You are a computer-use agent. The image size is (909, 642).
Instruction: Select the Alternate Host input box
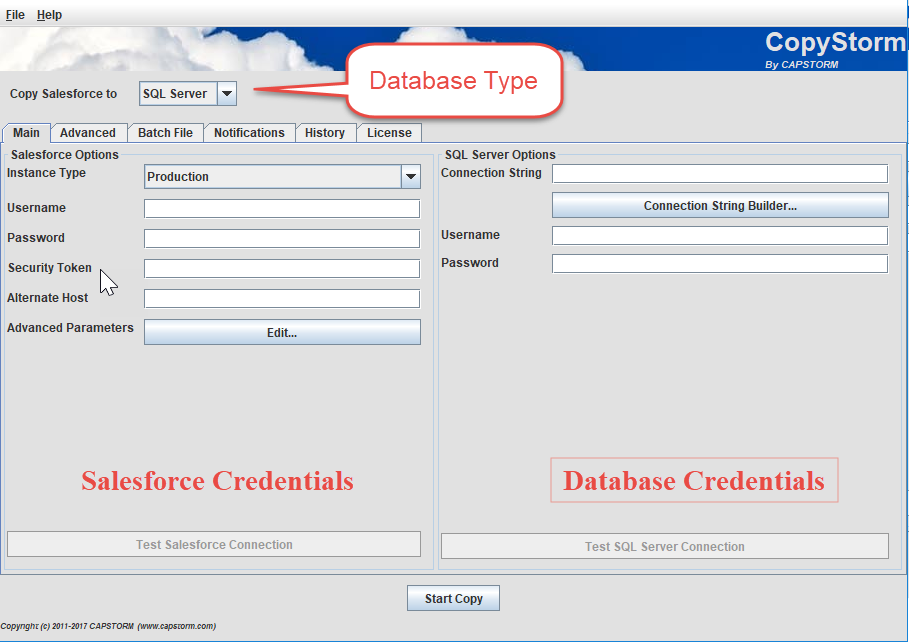(x=282, y=299)
